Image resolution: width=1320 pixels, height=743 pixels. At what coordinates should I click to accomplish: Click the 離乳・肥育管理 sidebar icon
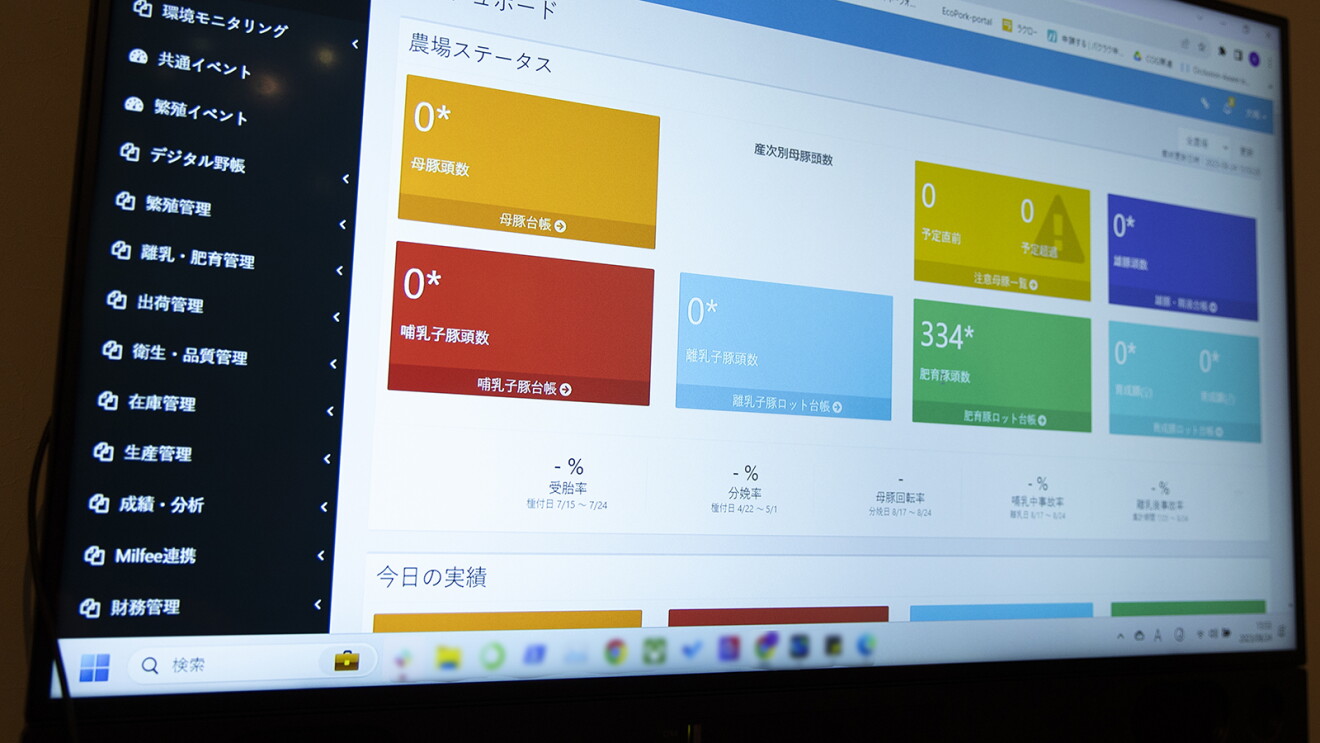[x=121, y=250]
